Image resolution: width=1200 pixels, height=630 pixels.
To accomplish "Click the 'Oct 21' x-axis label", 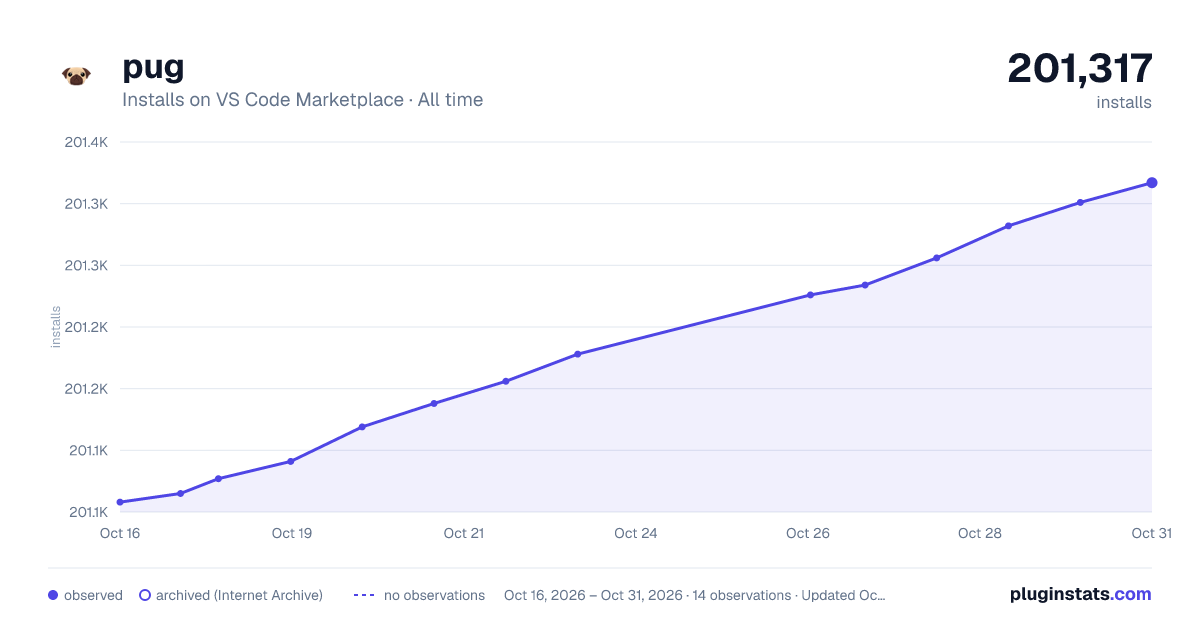I will pyautogui.click(x=464, y=533).
